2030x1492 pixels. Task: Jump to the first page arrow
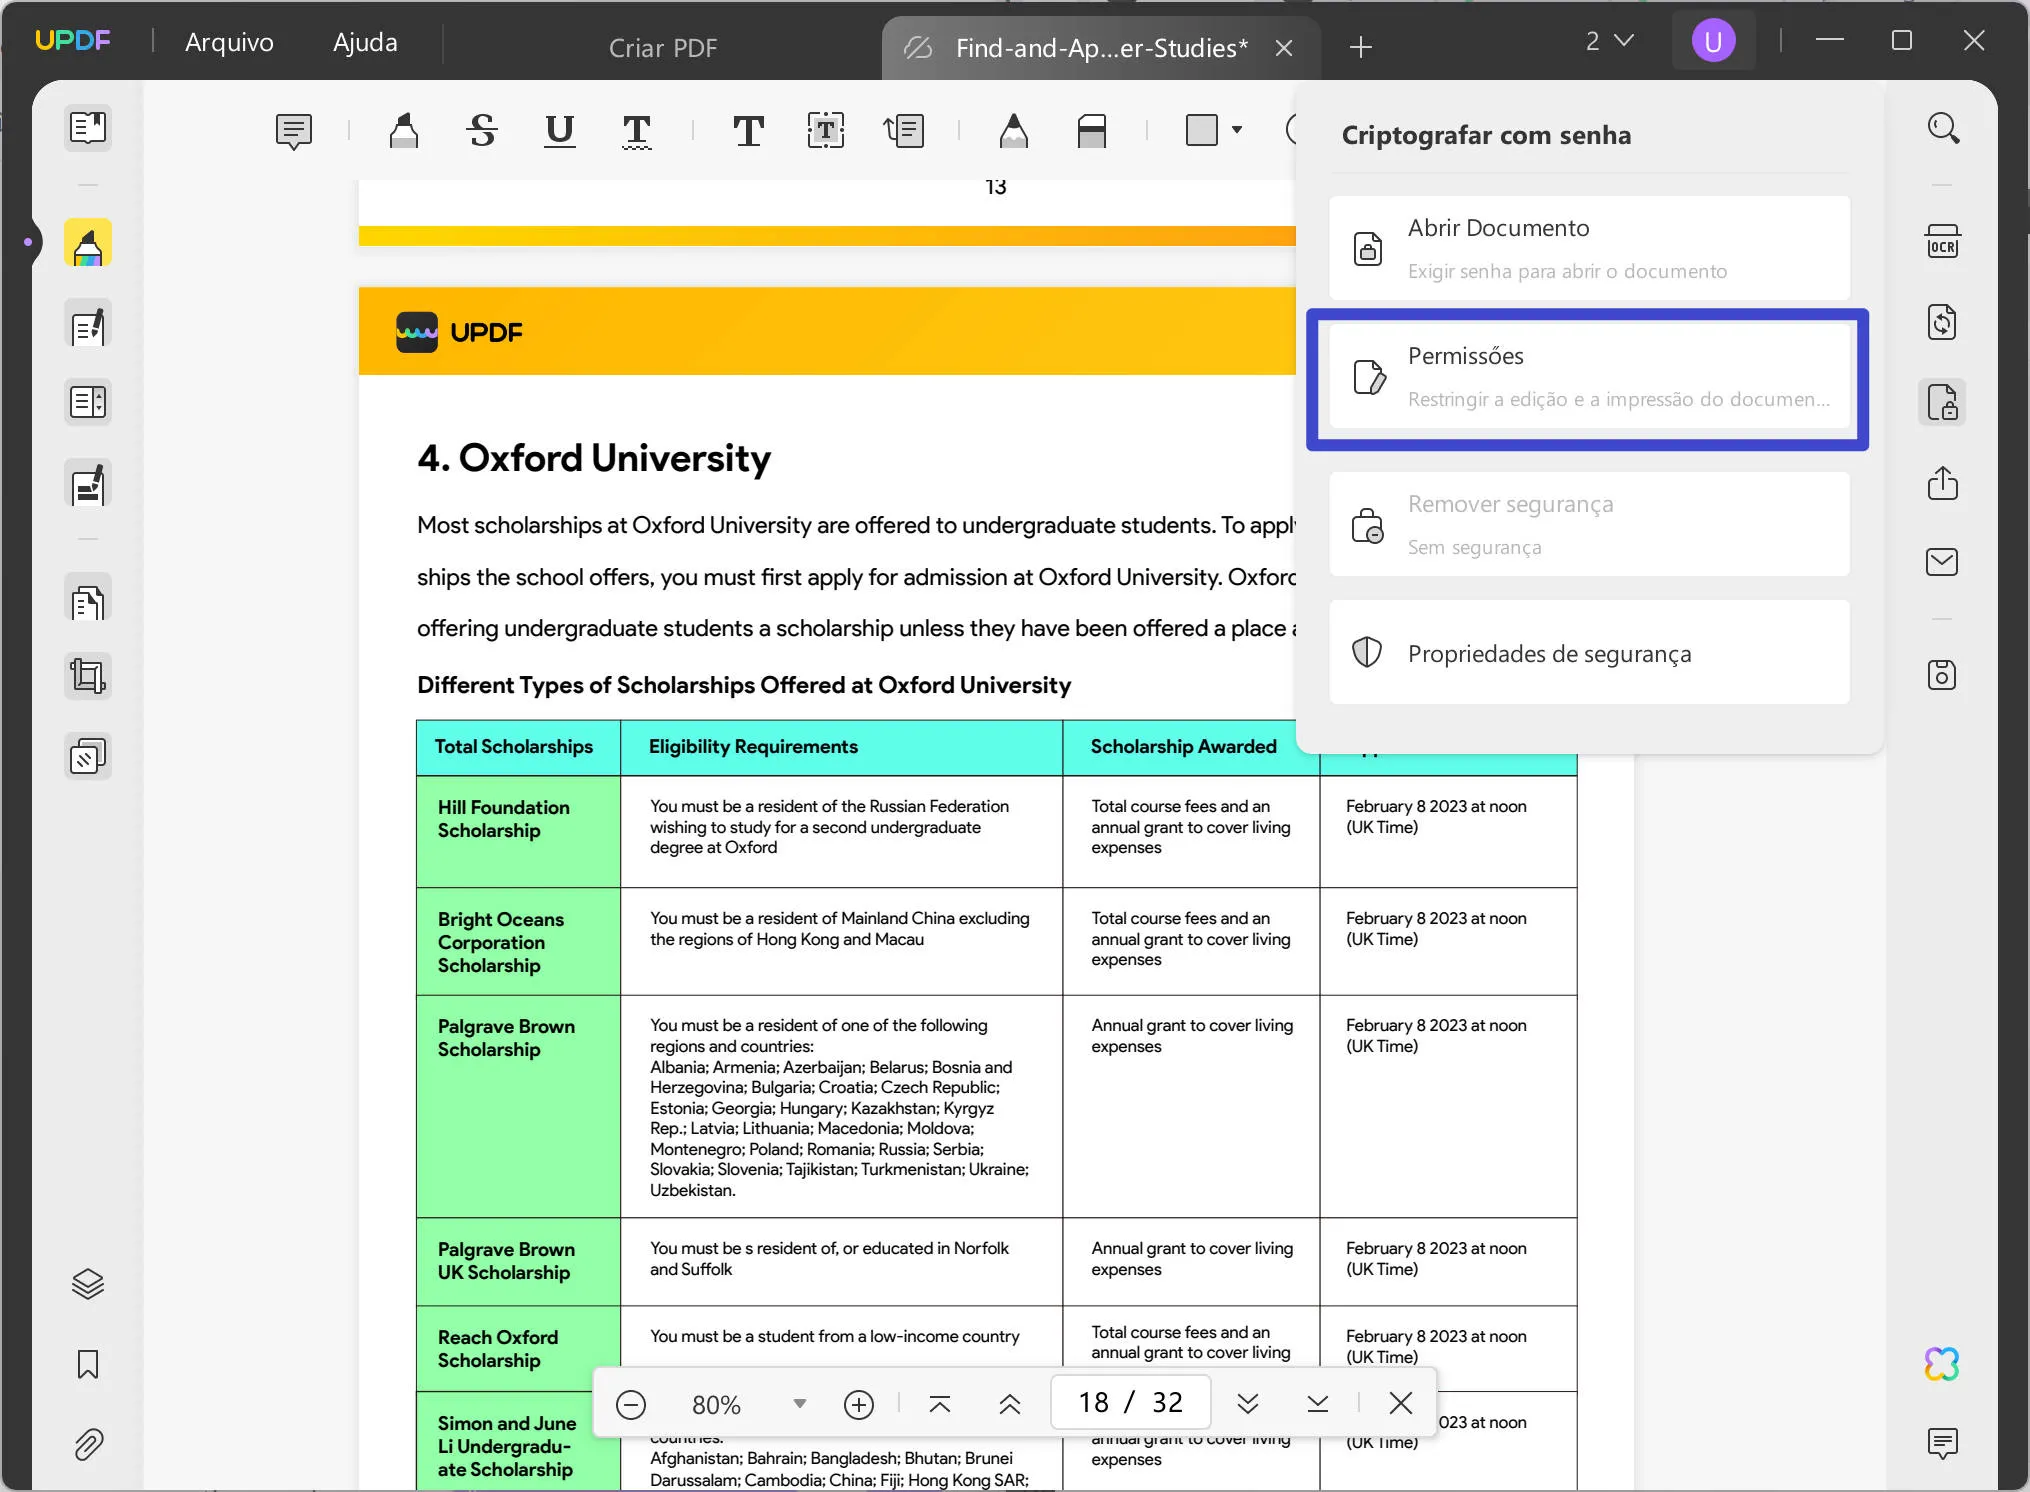[x=940, y=1404]
